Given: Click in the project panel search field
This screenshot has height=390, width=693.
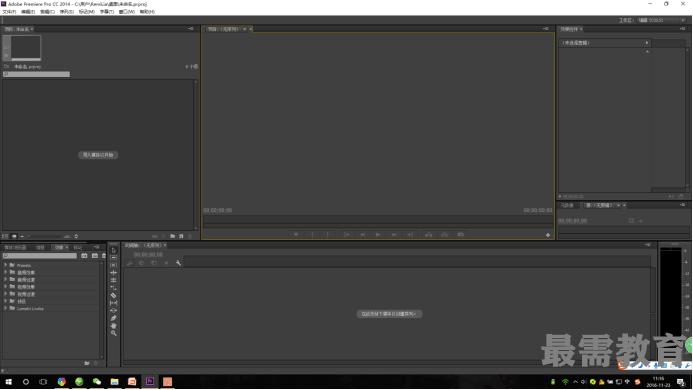Looking at the screenshot, I should (37, 74).
